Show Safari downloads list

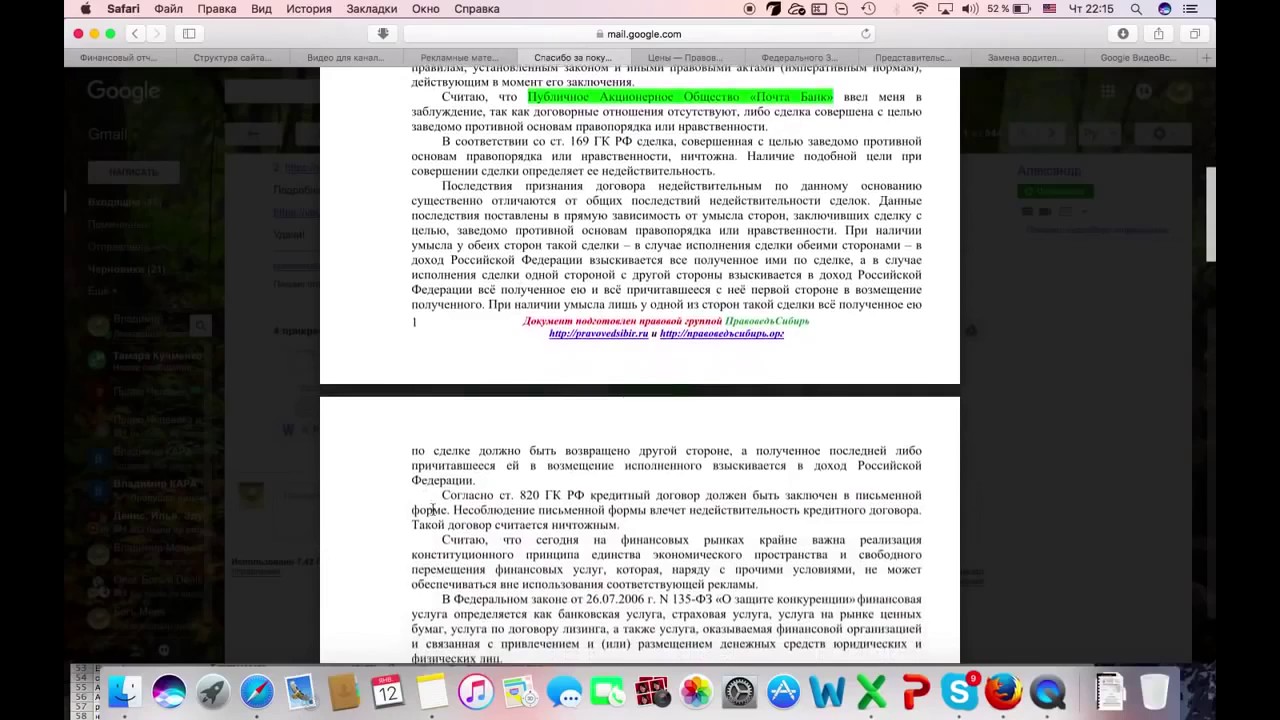click(x=1123, y=34)
